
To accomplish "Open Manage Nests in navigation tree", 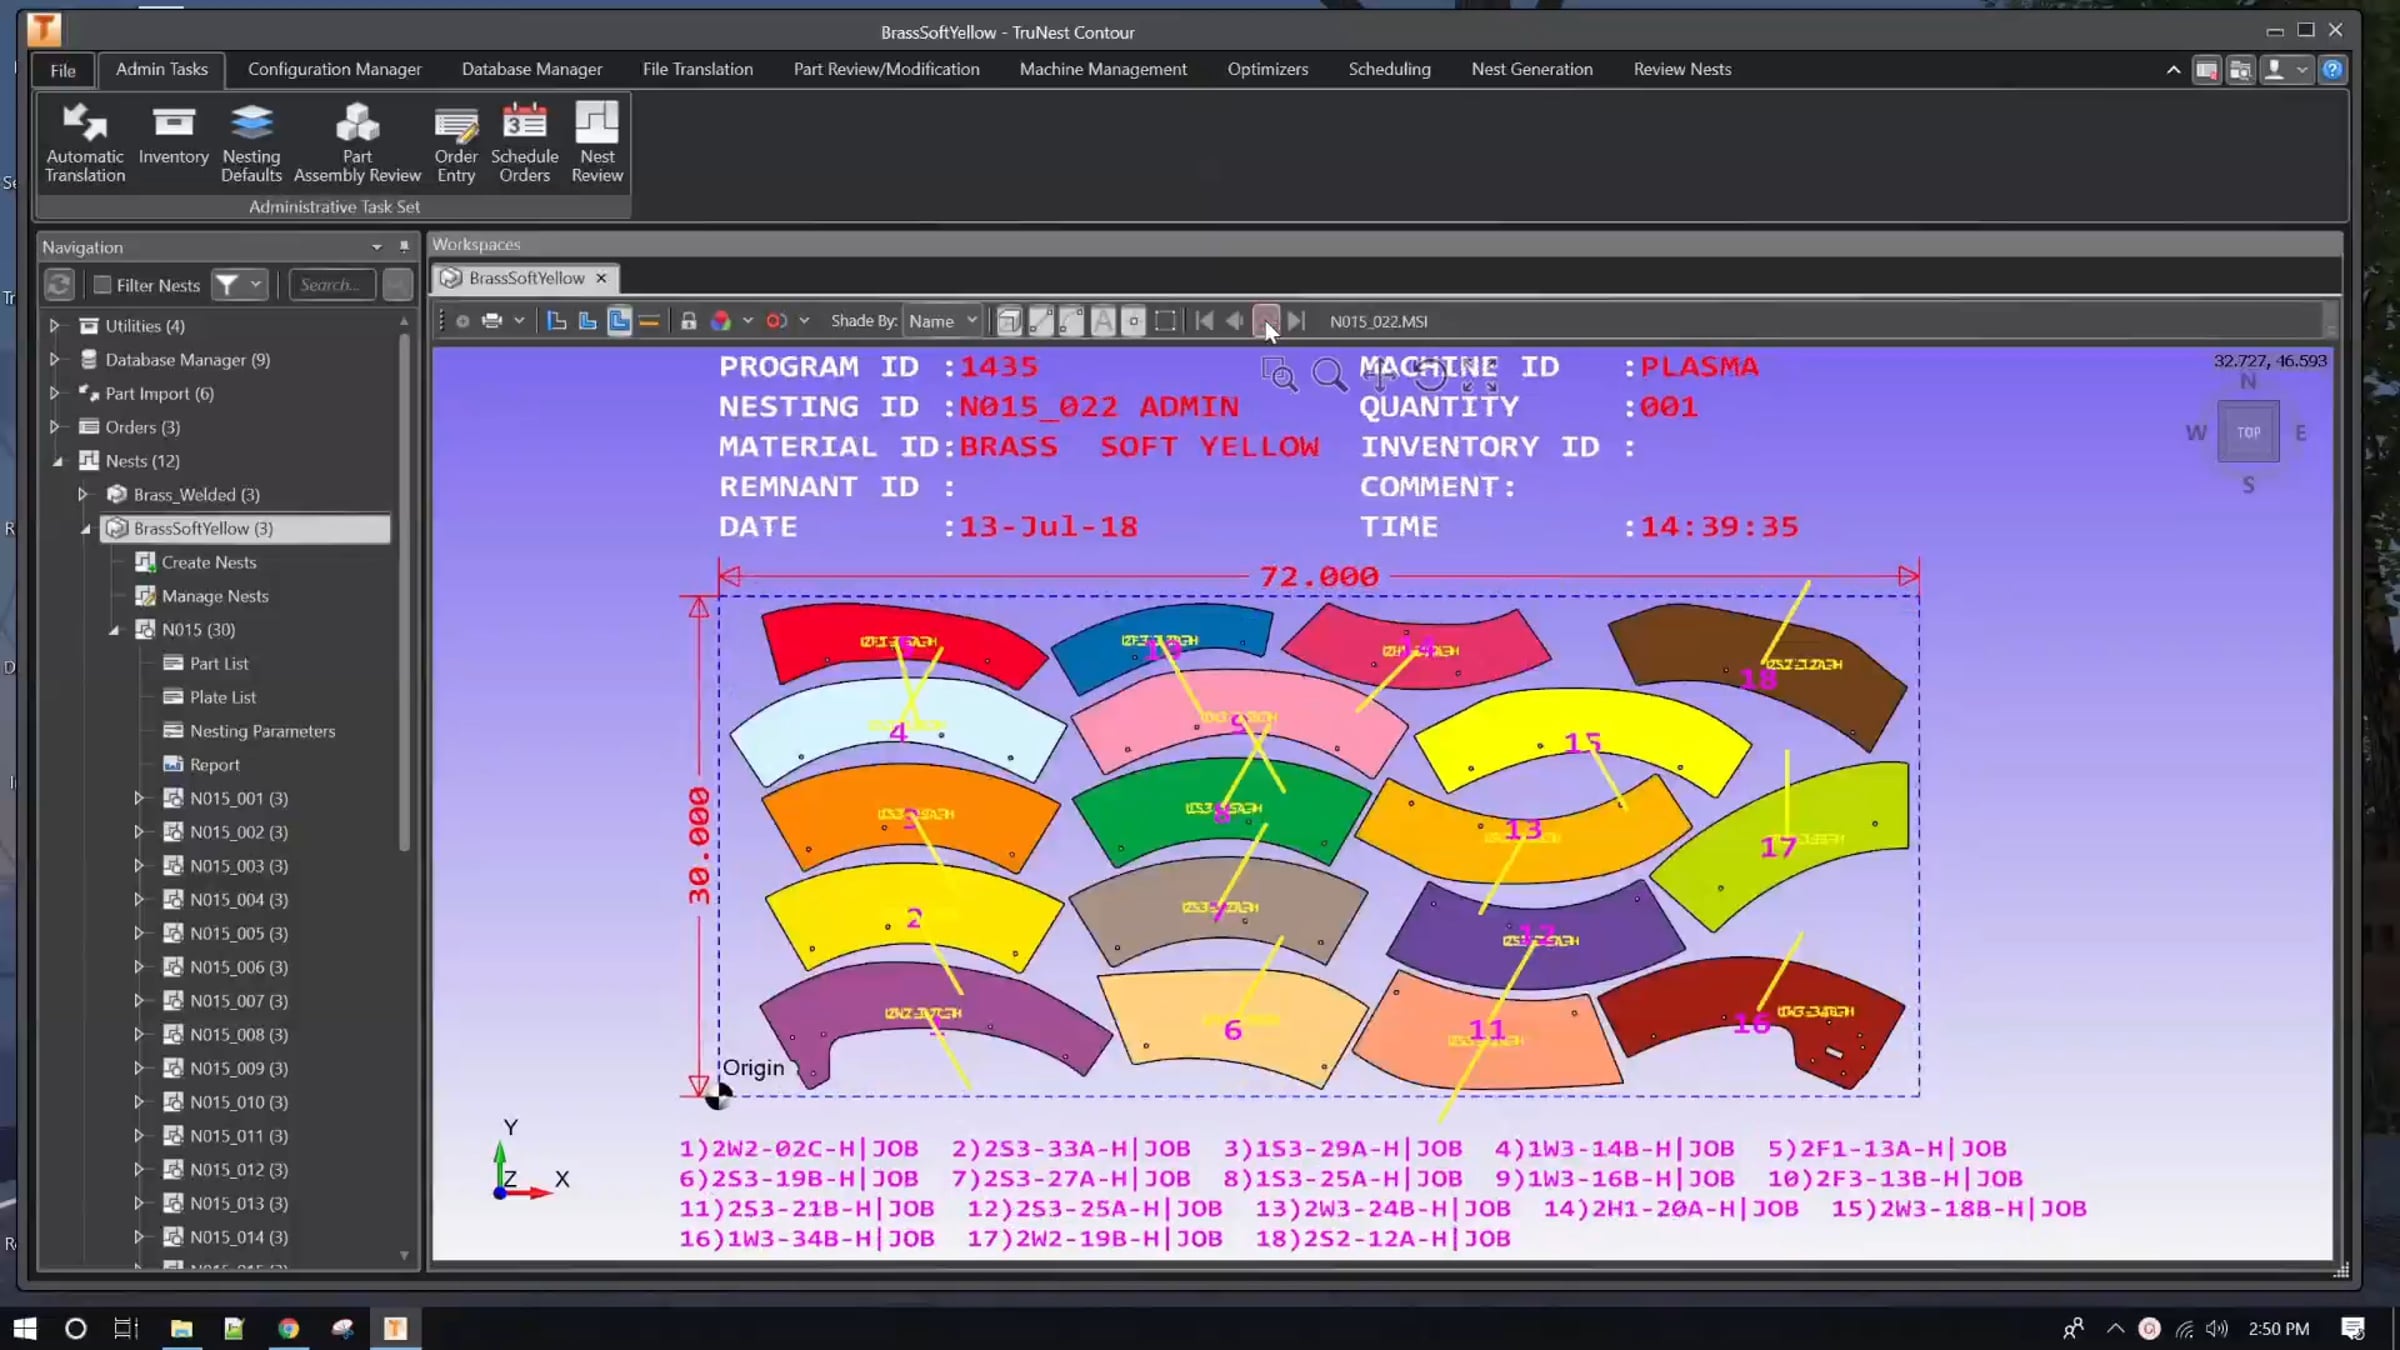I will 215,596.
